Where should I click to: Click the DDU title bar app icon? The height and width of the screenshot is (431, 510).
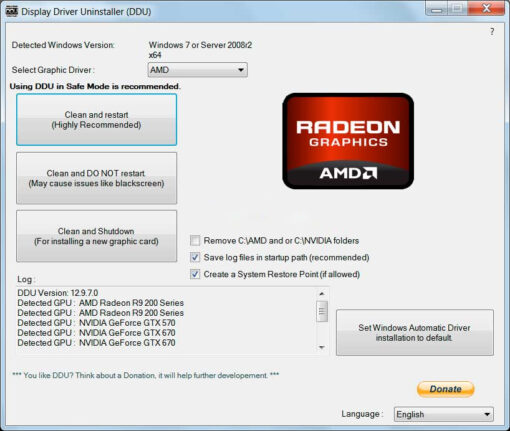[12, 11]
